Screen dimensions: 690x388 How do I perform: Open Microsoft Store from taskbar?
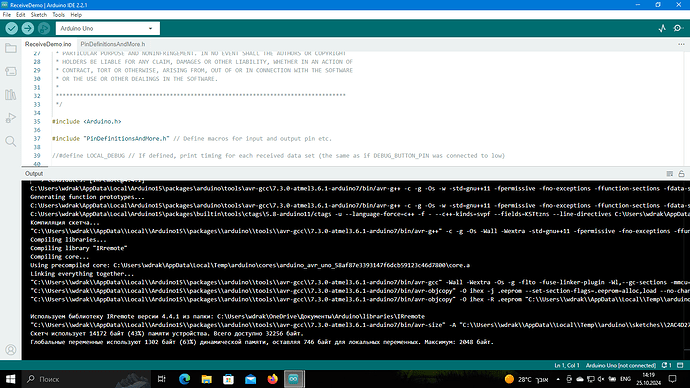(228, 379)
